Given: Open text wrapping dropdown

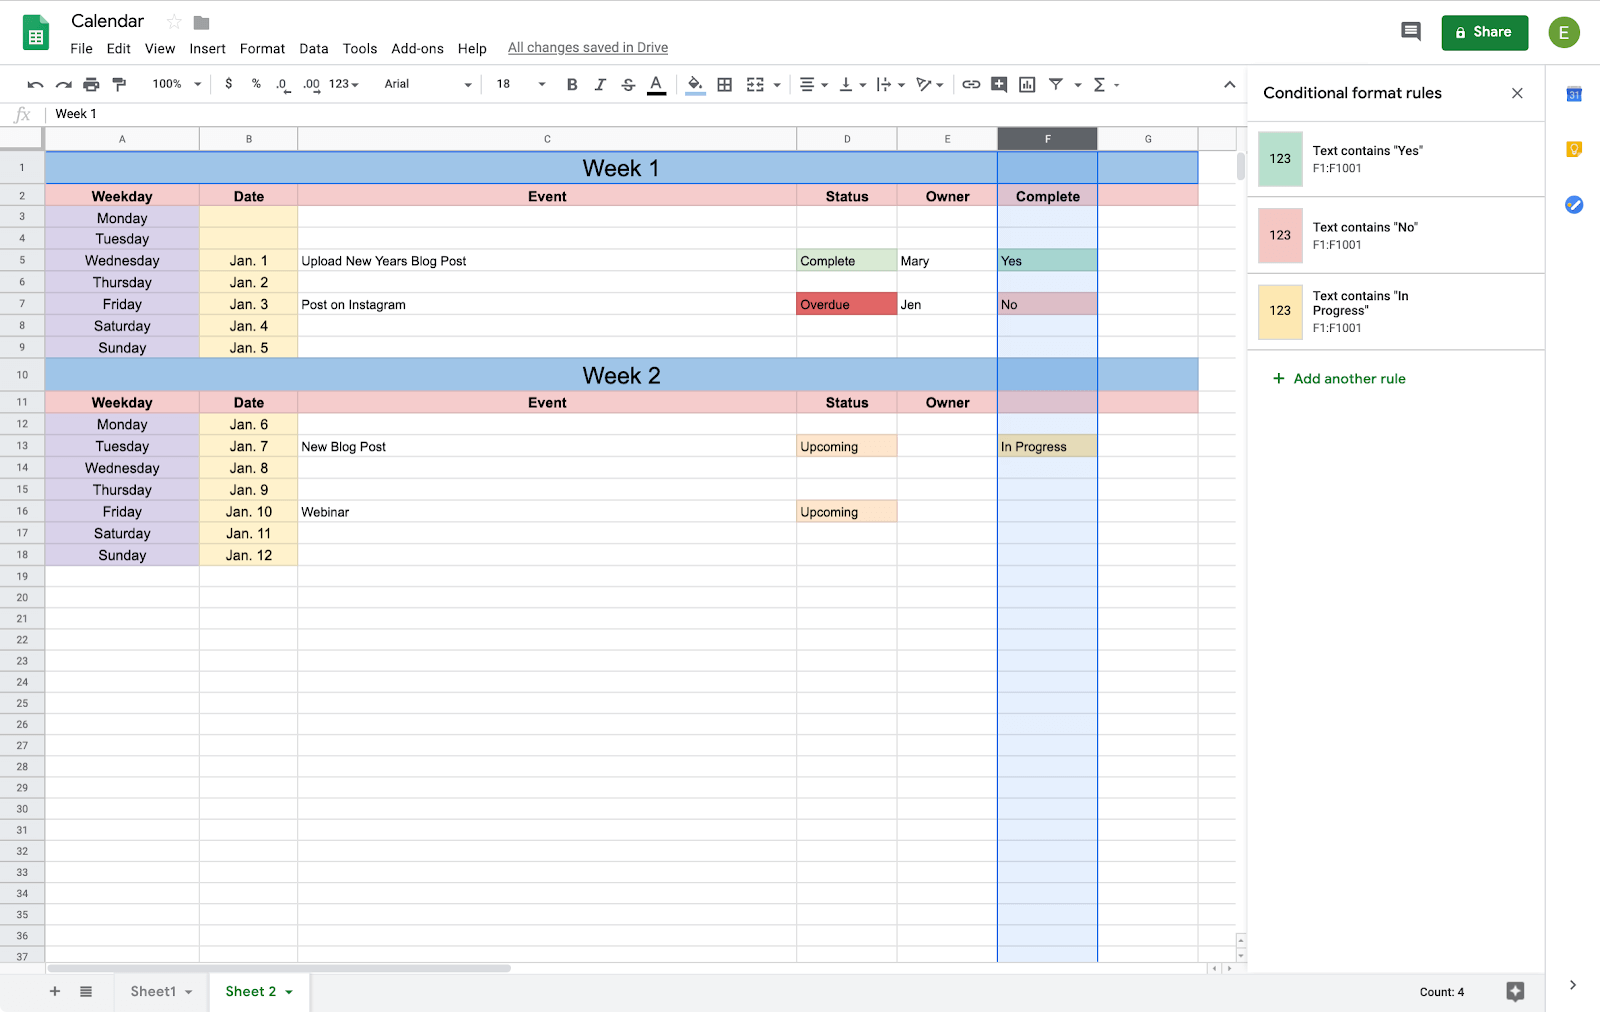Looking at the screenshot, I should 891,85.
